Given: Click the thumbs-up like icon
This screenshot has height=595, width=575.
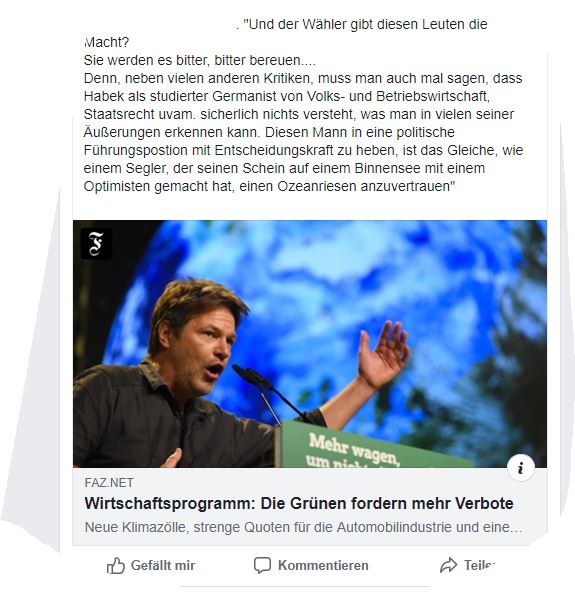Looking at the screenshot, I should (115, 566).
